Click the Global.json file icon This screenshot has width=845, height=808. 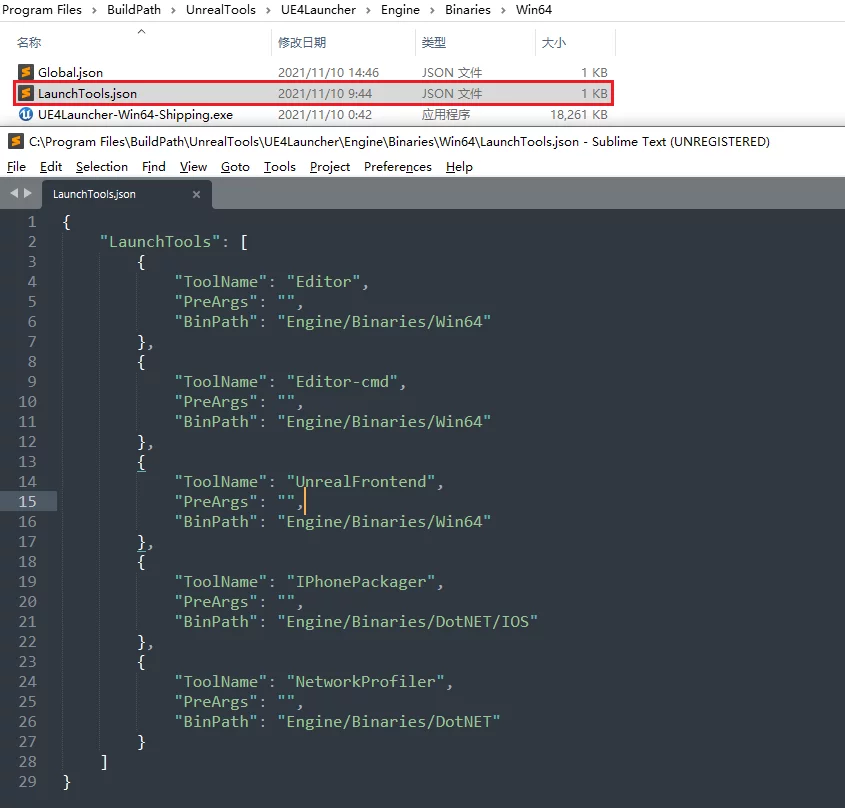(26, 73)
